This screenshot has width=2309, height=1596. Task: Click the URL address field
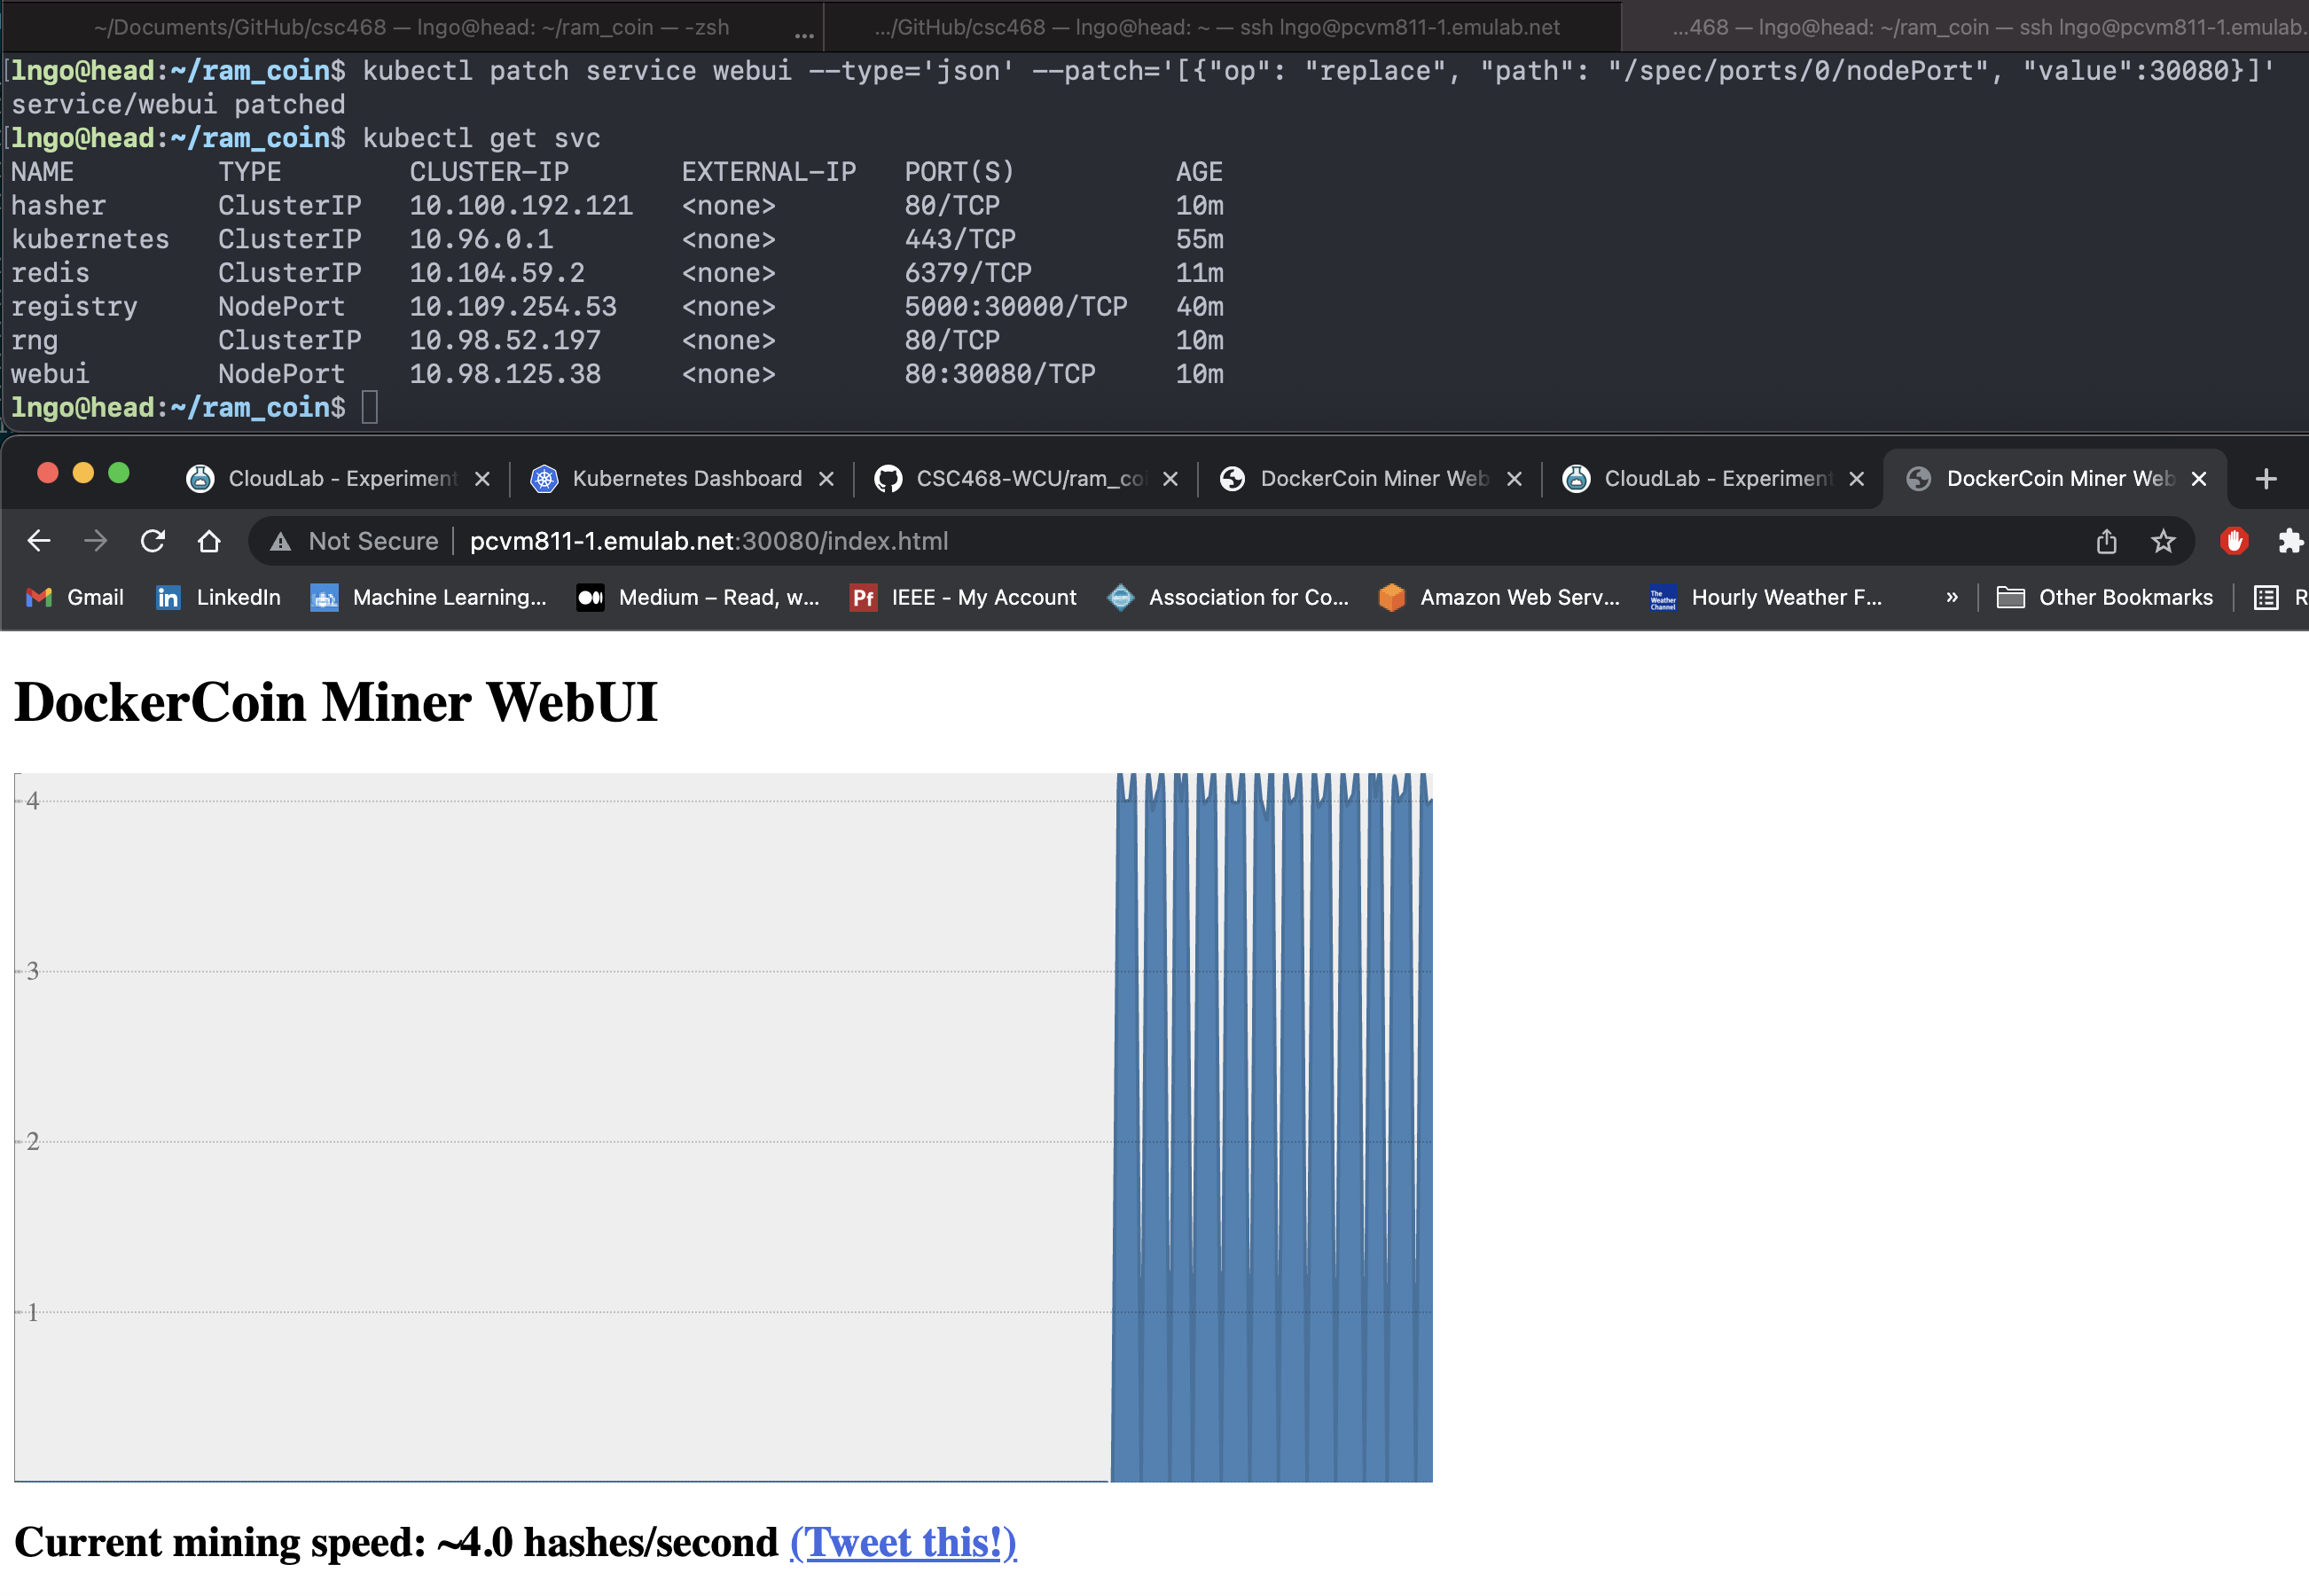point(1220,541)
